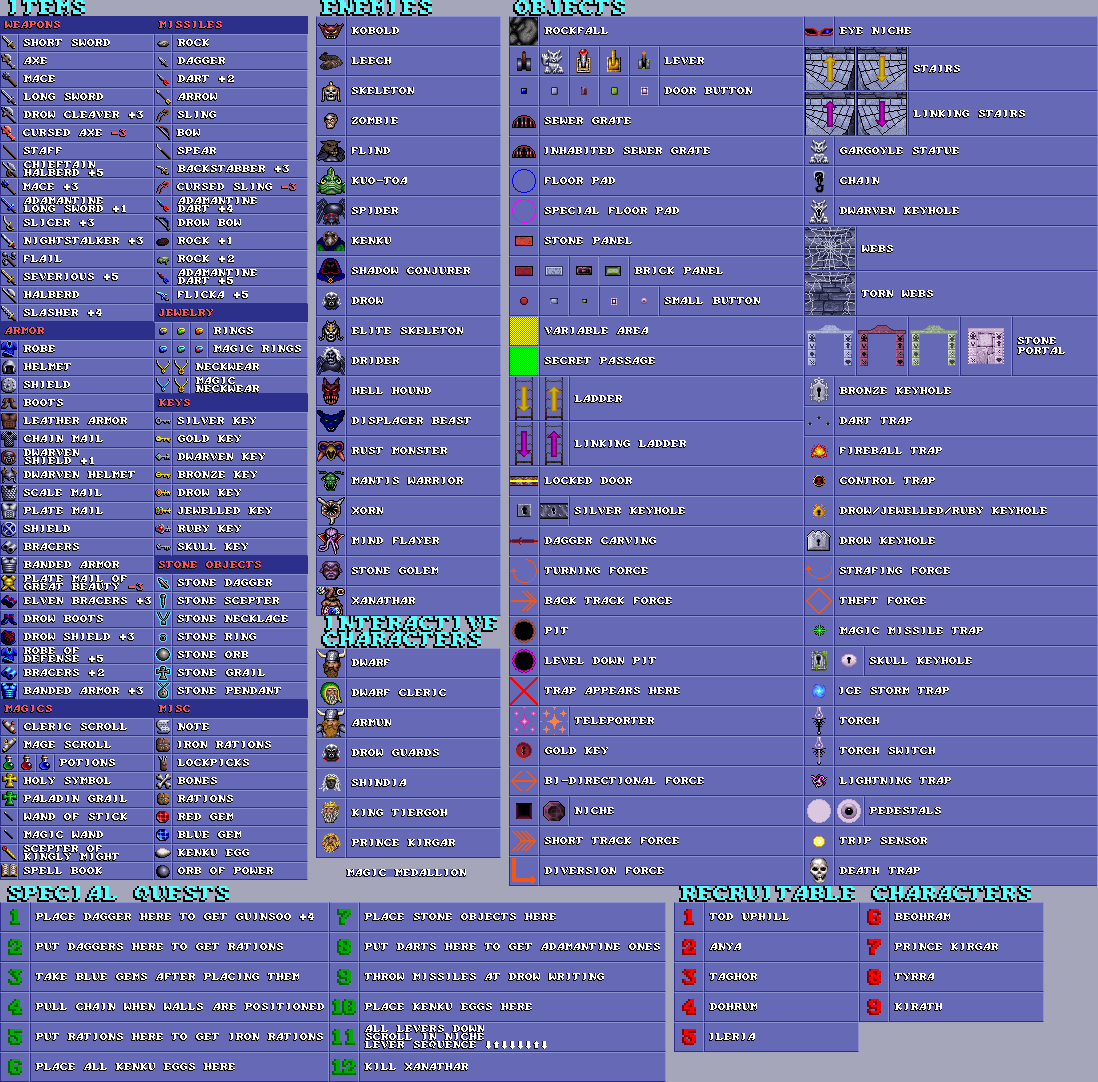Select the Dwarf Cleric portrait icon
Viewport: 1098px width, 1082px height.
[x=331, y=693]
